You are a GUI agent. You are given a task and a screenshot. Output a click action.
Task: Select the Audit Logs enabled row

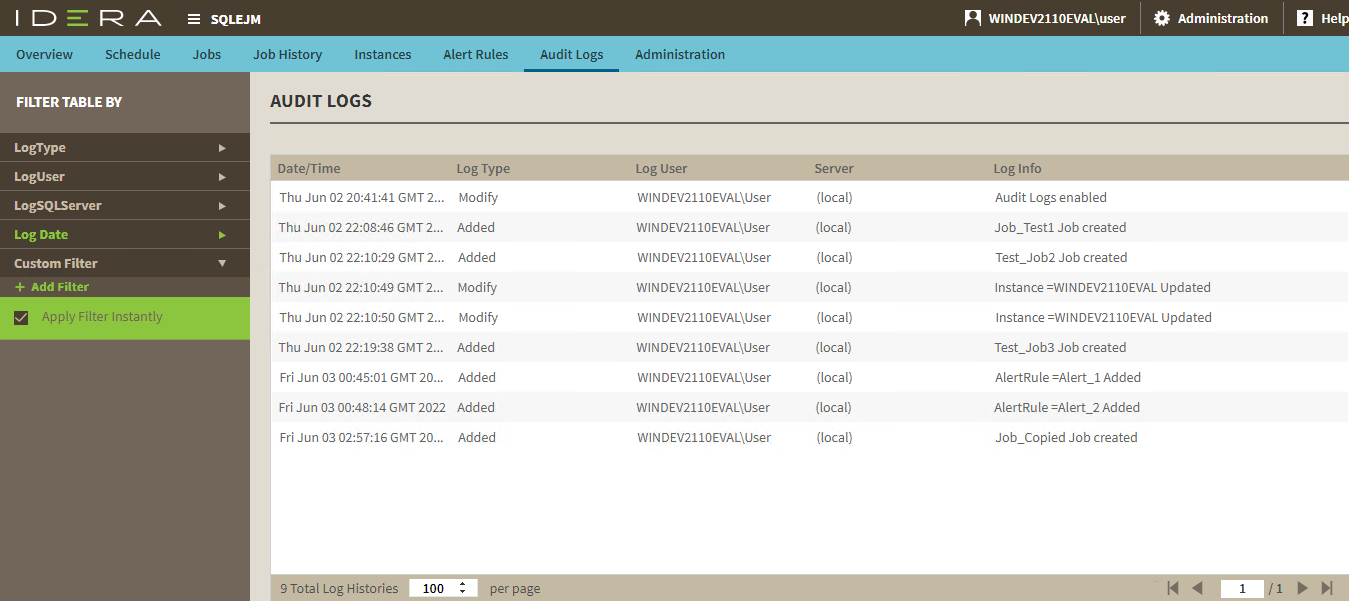click(809, 197)
